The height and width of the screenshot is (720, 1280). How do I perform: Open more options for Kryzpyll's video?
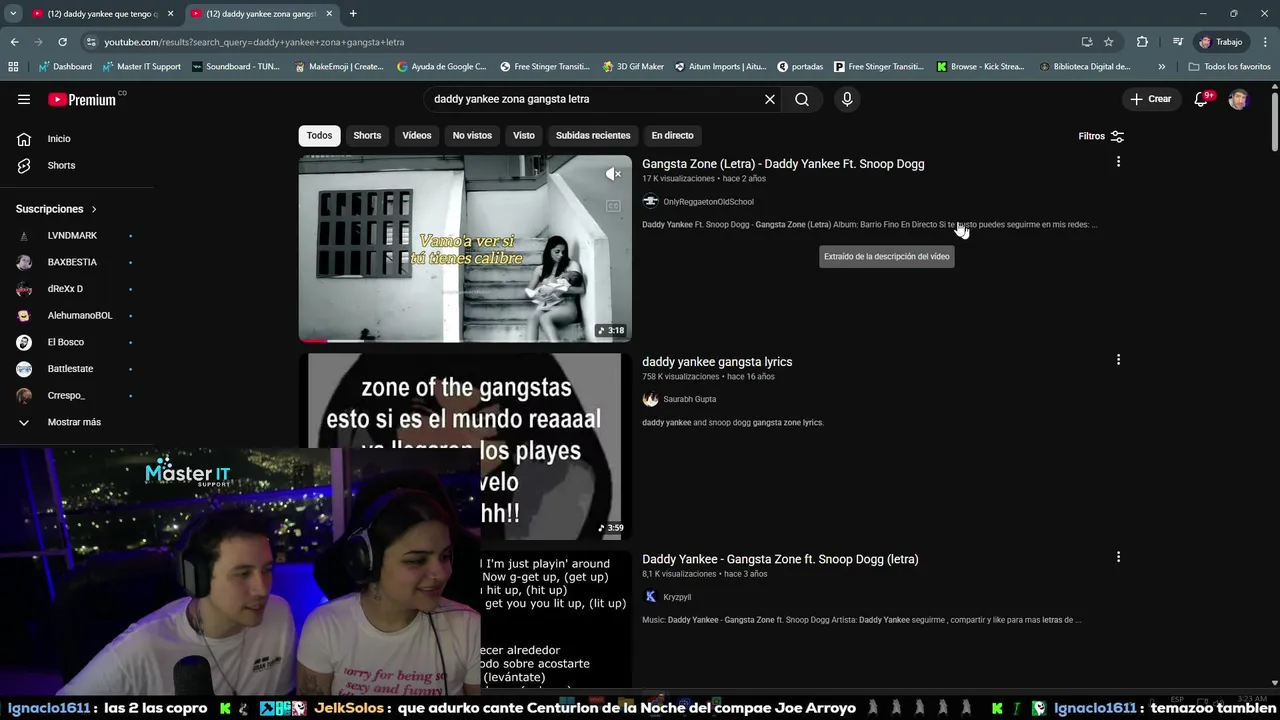pyautogui.click(x=1118, y=557)
